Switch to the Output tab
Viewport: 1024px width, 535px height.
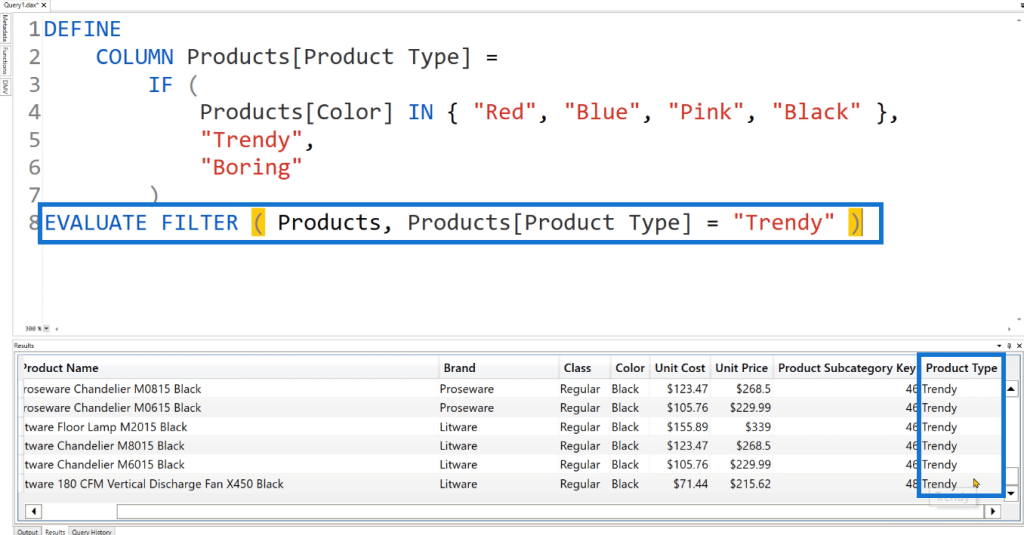27,531
